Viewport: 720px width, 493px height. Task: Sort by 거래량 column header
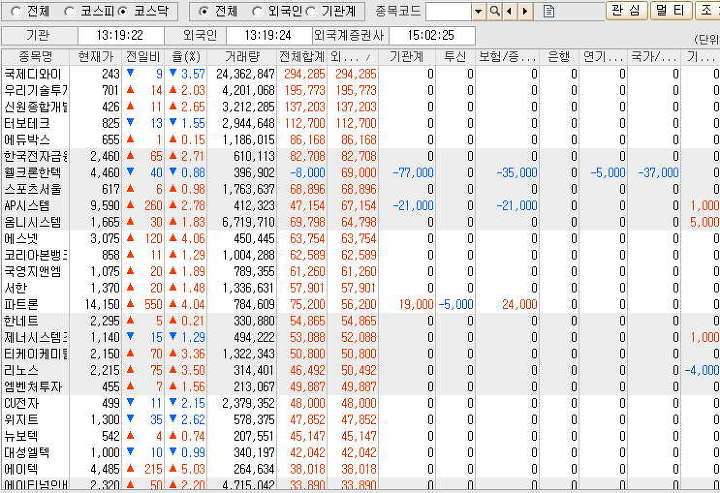click(242, 56)
